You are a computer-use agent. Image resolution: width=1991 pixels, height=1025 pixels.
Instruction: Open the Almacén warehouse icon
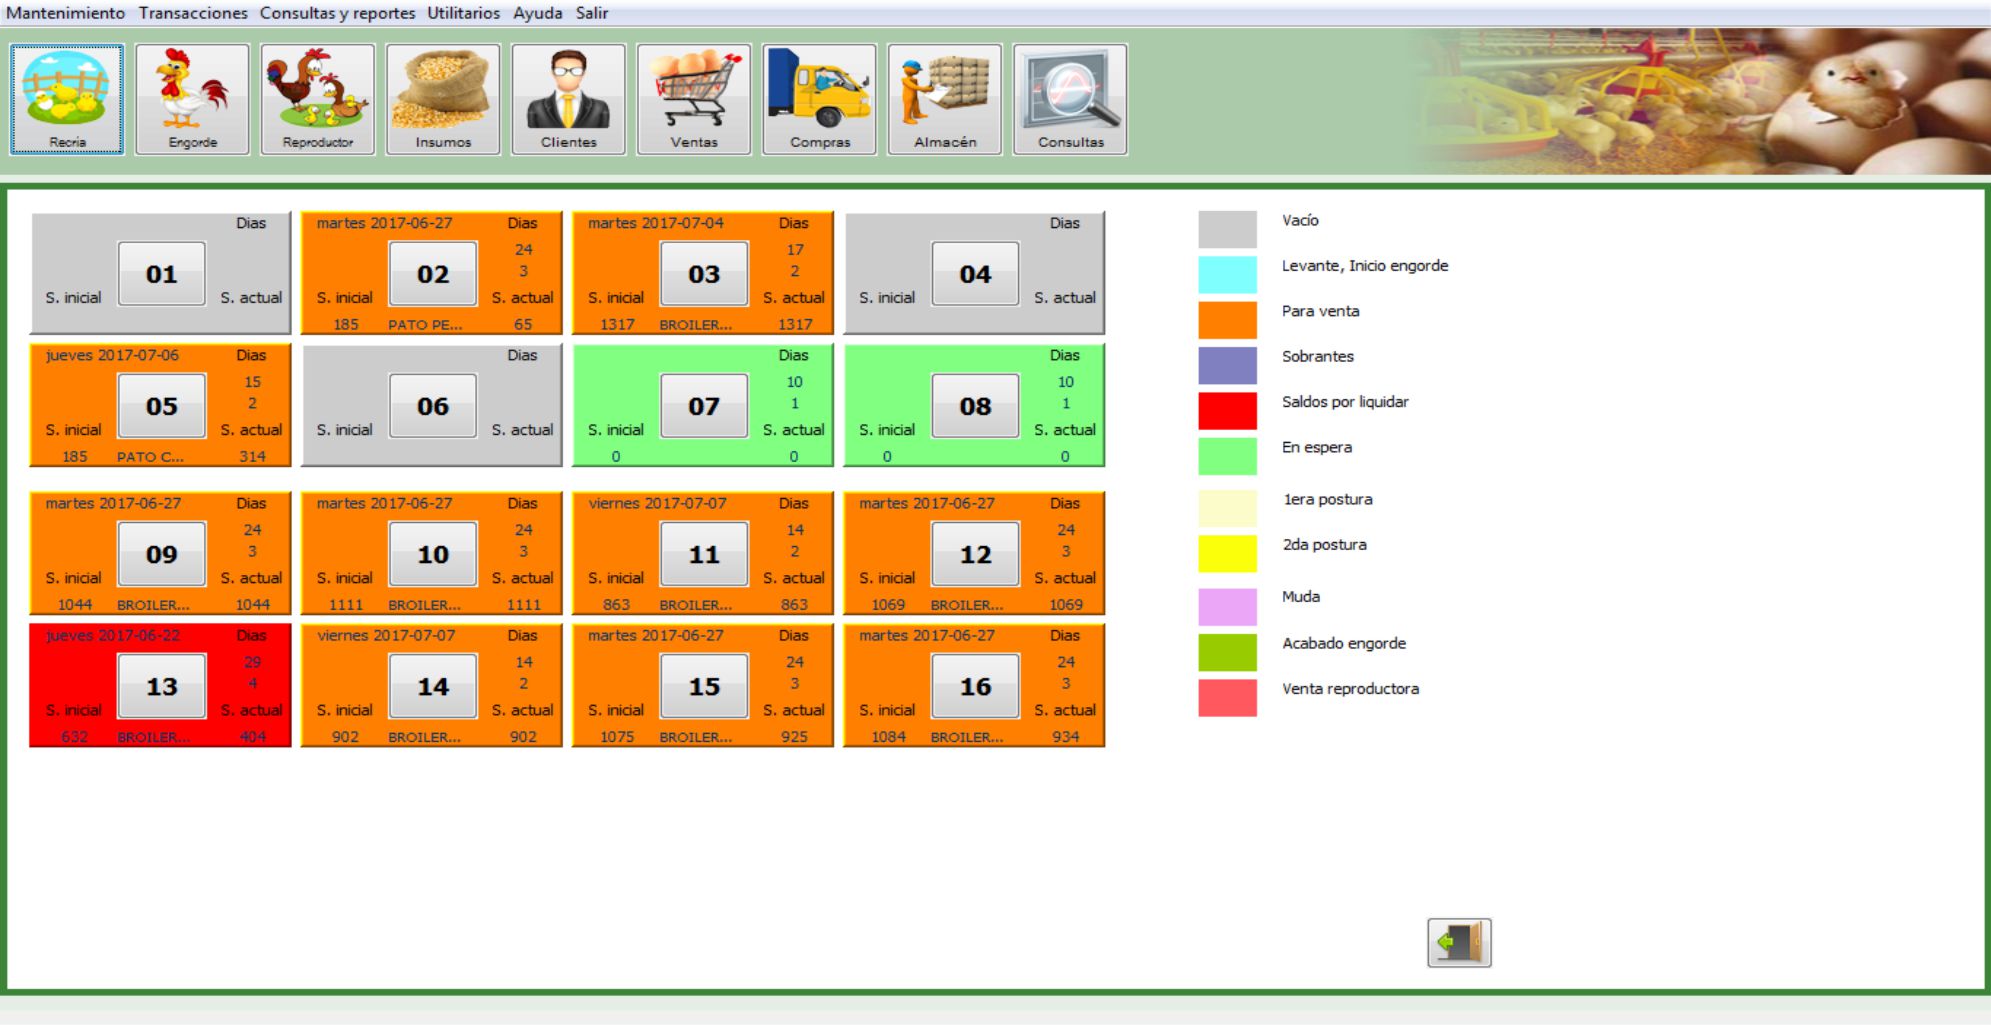point(945,98)
